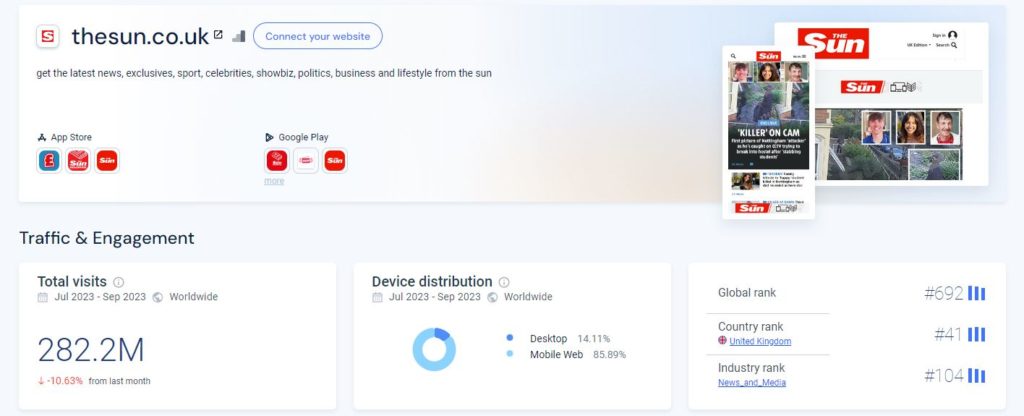
Task: Open the first red Google Play app icon
Action: (277, 161)
